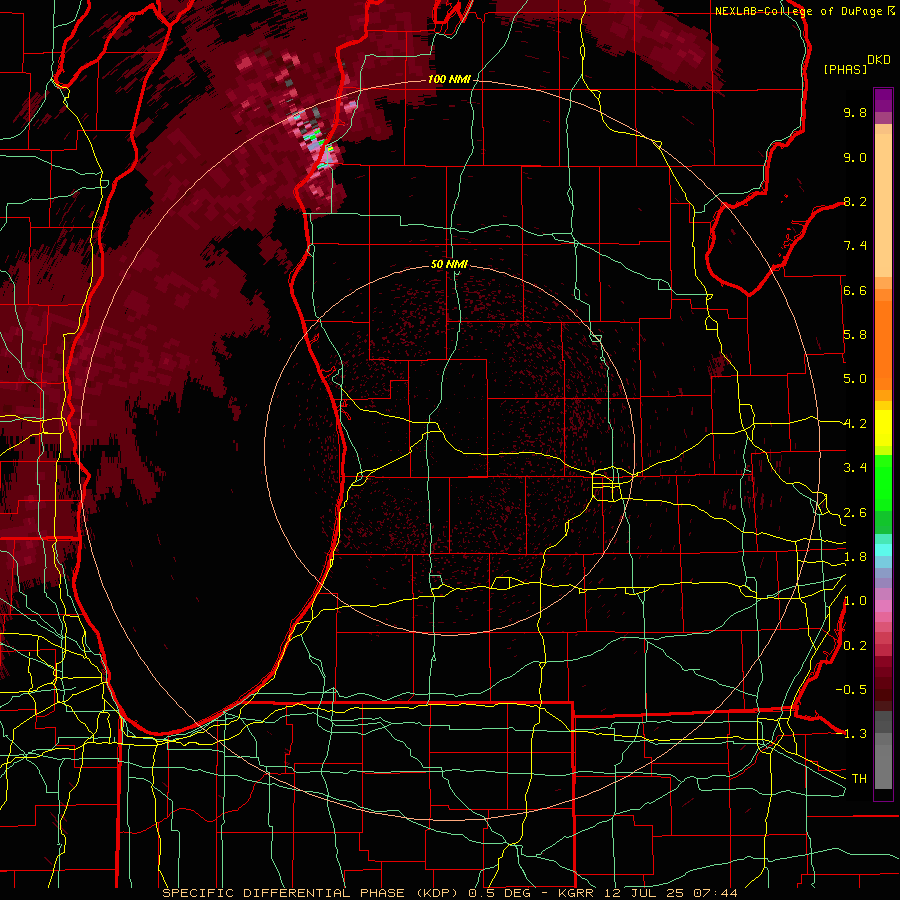Click the TH threshold label on scale
The image size is (900, 900).
[859, 779]
